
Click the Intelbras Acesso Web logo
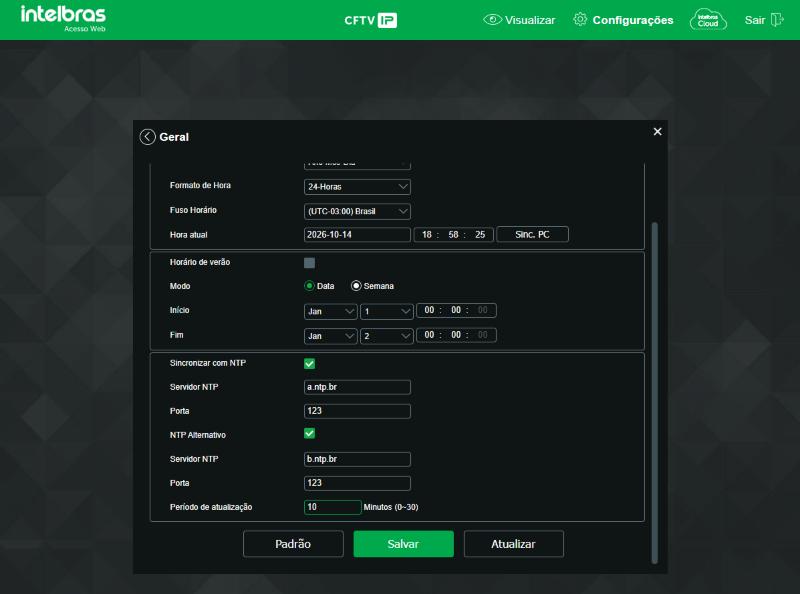point(63,19)
